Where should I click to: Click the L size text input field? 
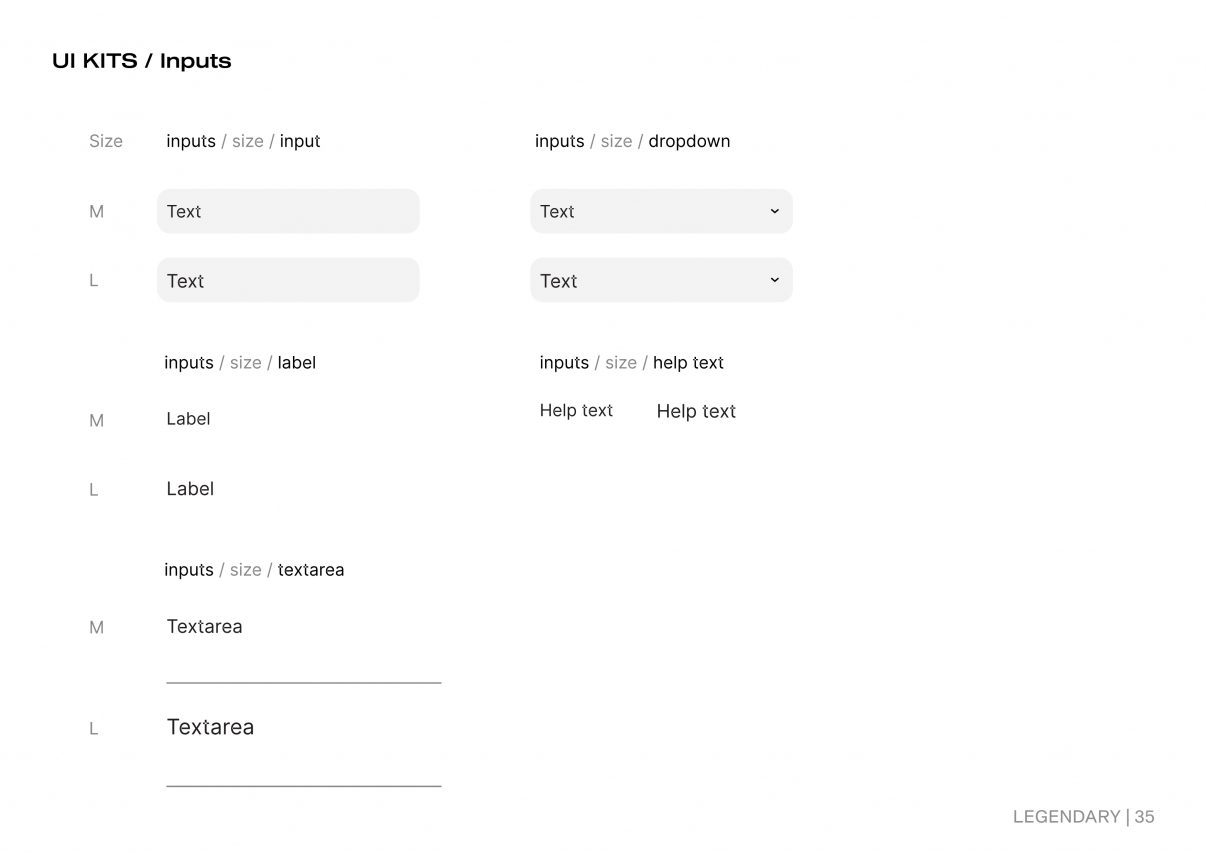click(288, 280)
